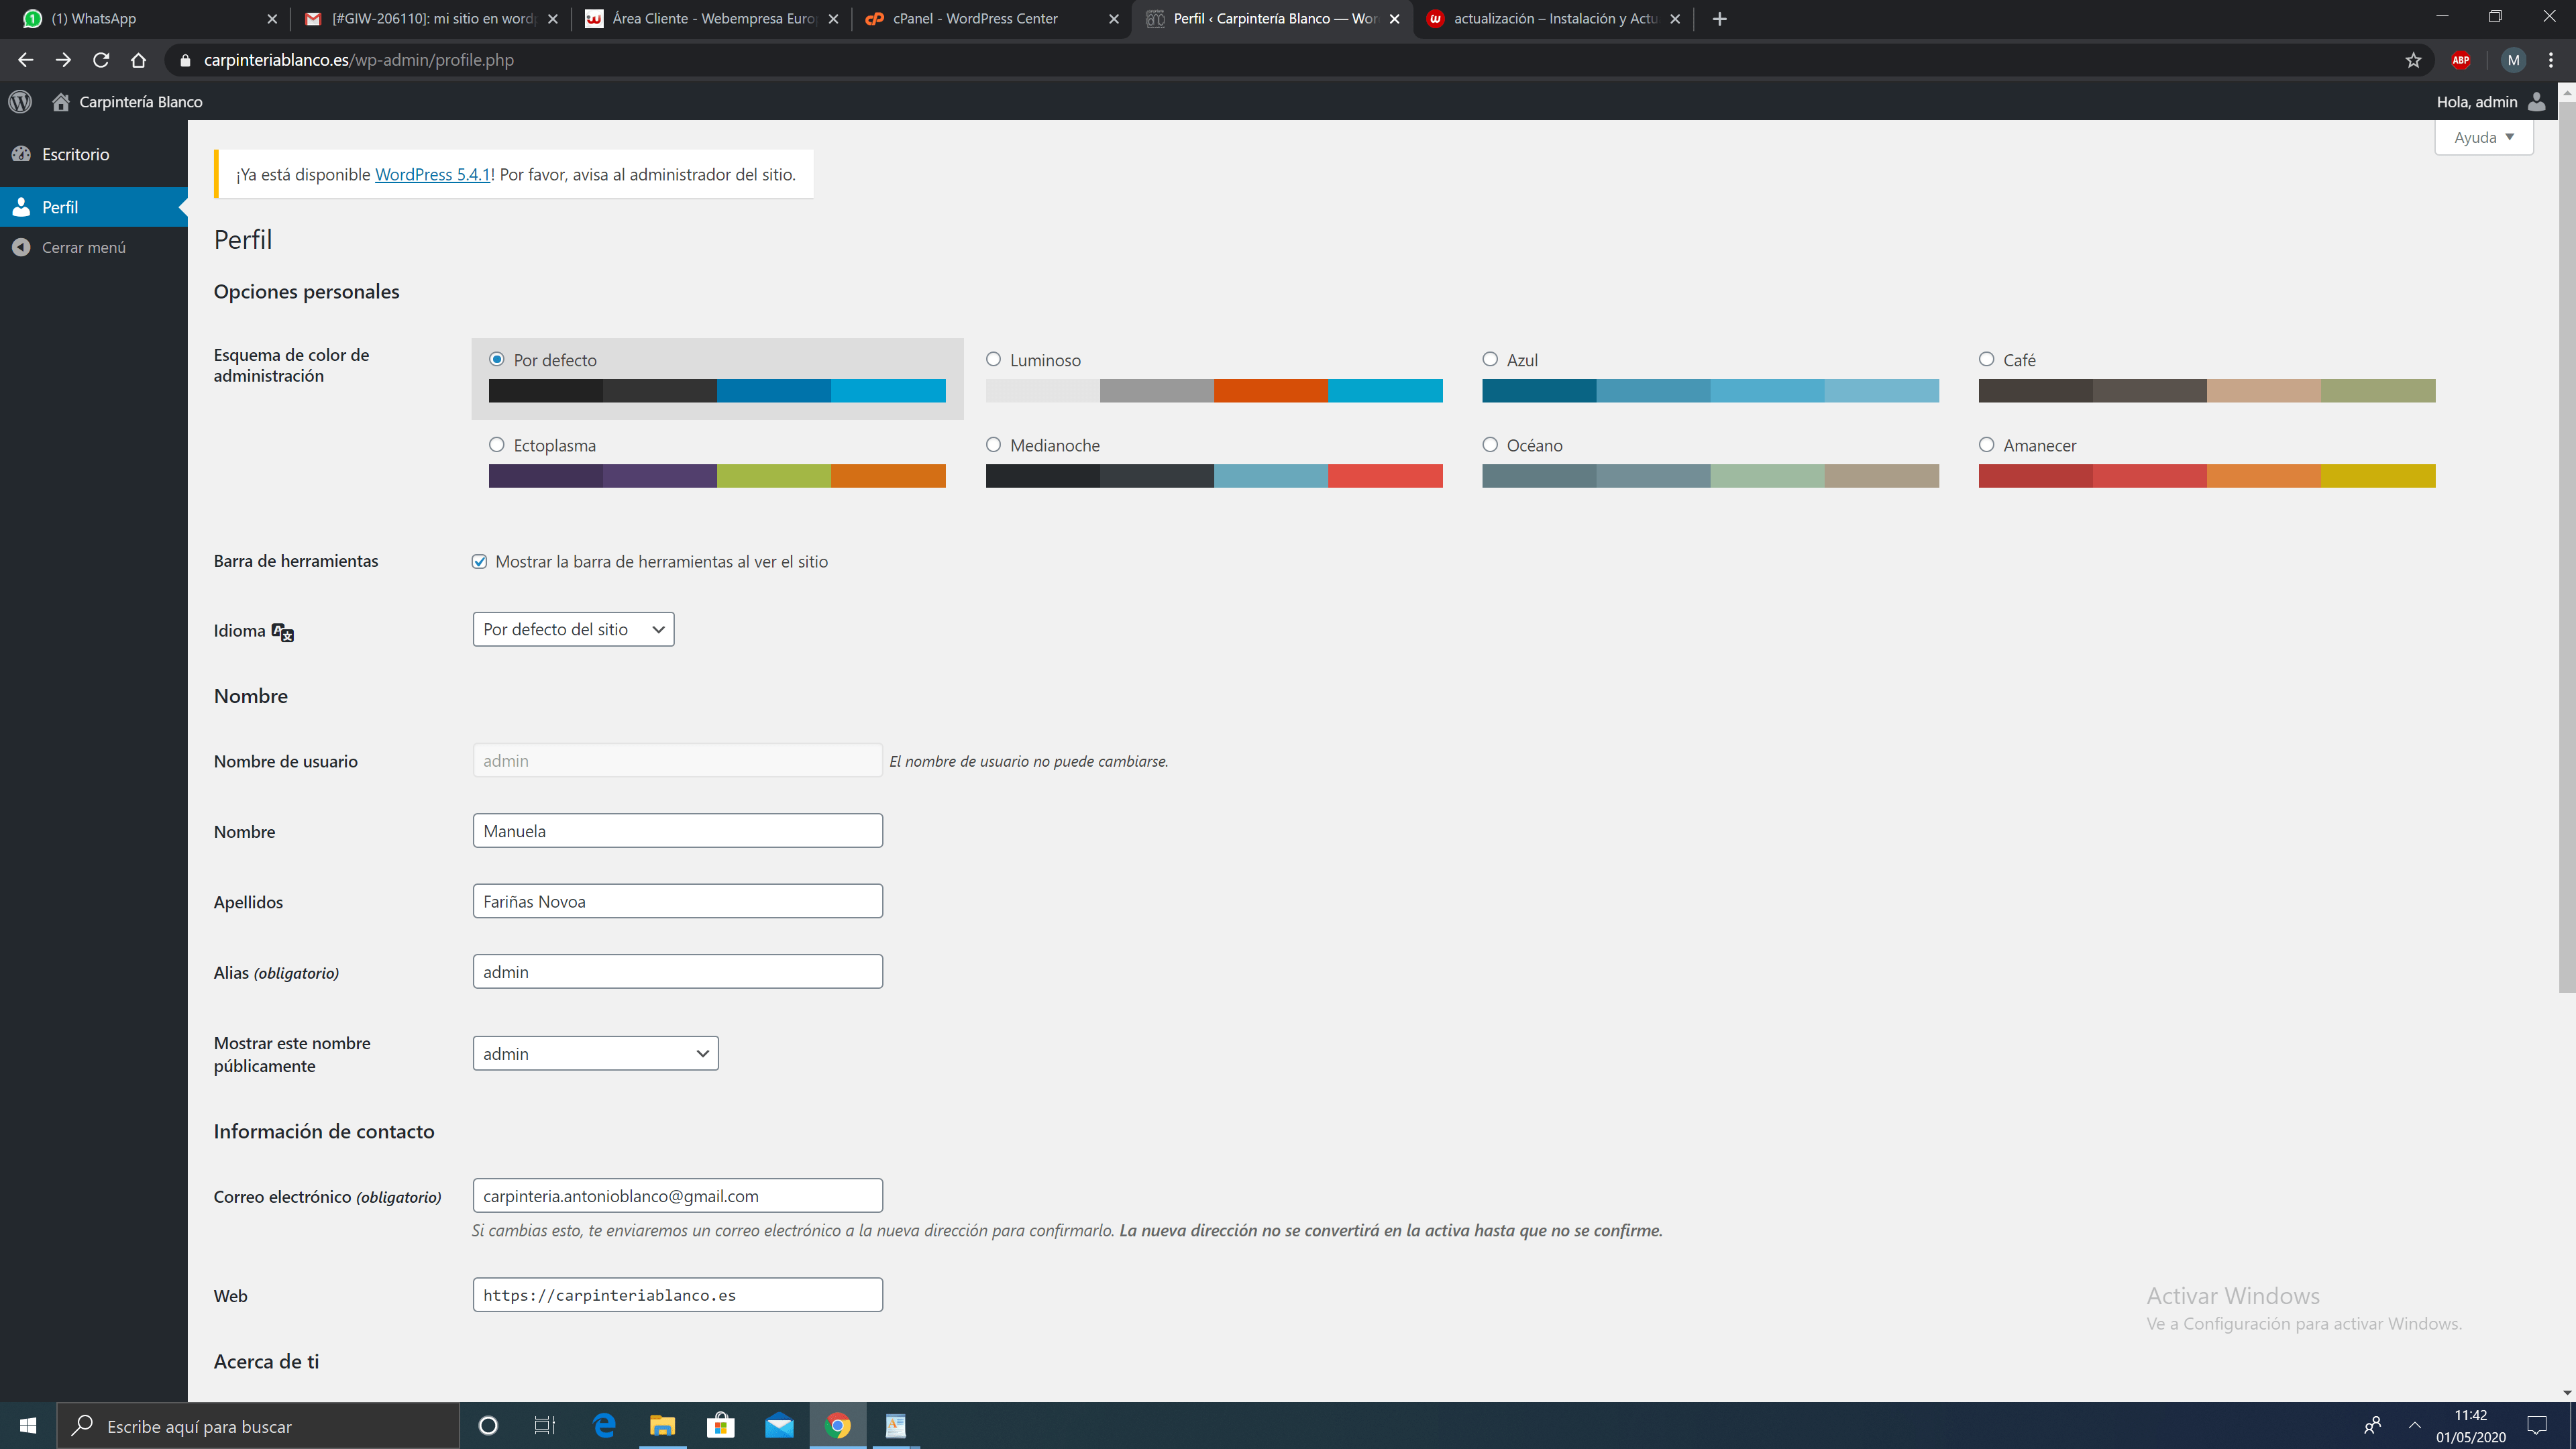
Task: Select Azul color scheme
Action: click(1490, 359)
